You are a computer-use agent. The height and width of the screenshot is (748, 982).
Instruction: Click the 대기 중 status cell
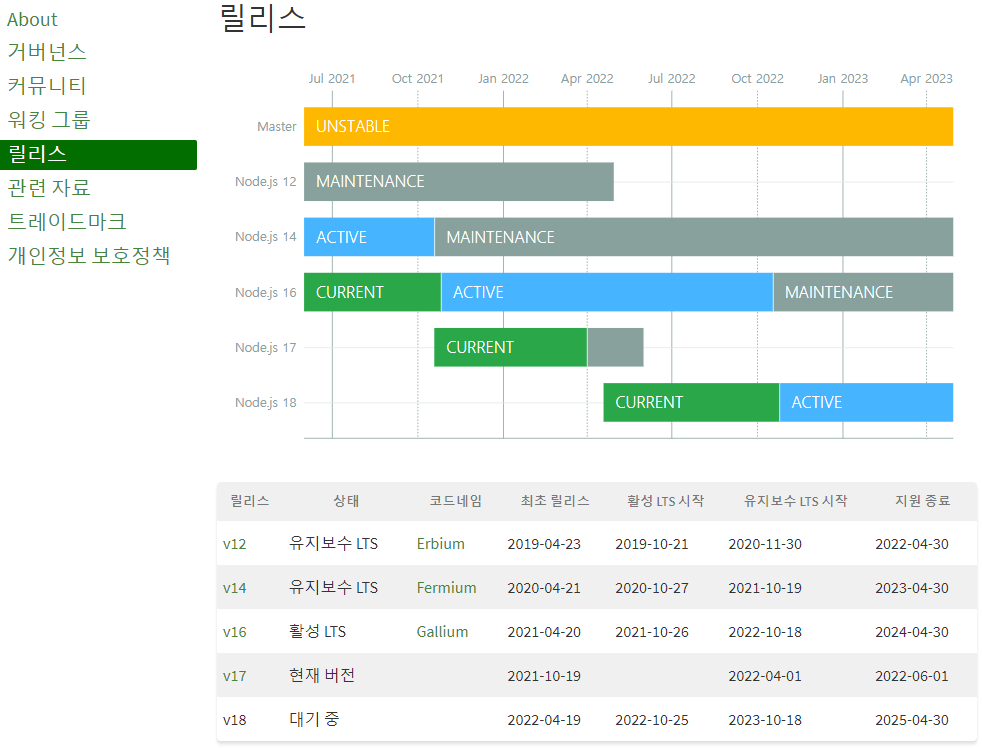(x=314, y=719)
